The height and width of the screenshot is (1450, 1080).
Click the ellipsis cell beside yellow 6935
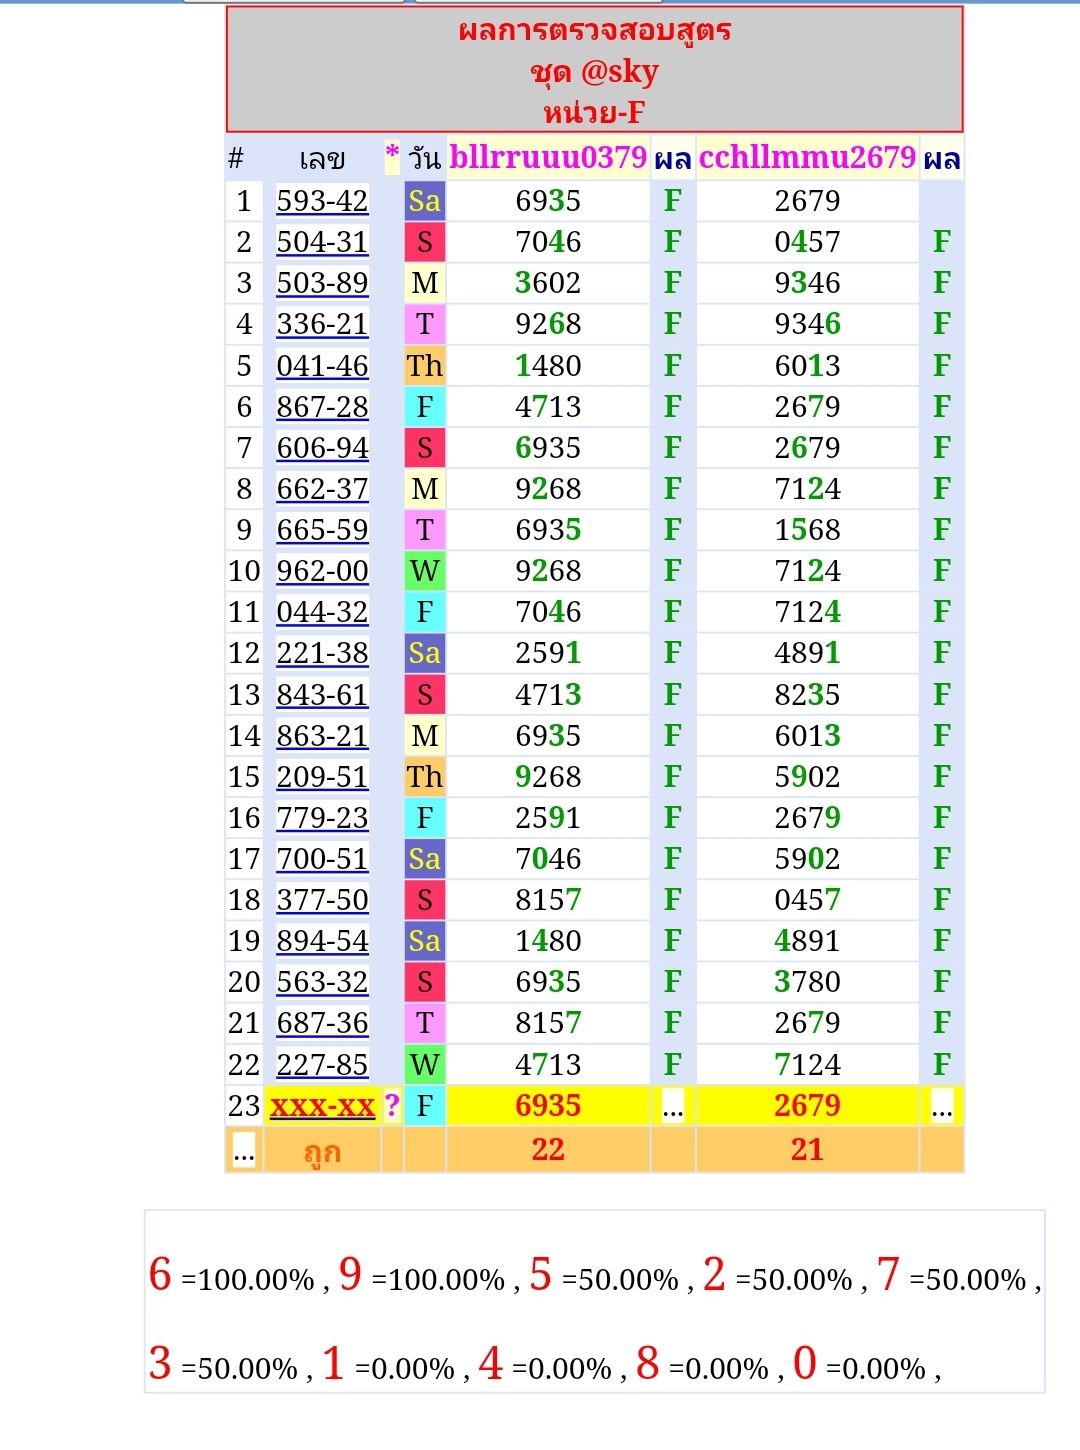672,1107
